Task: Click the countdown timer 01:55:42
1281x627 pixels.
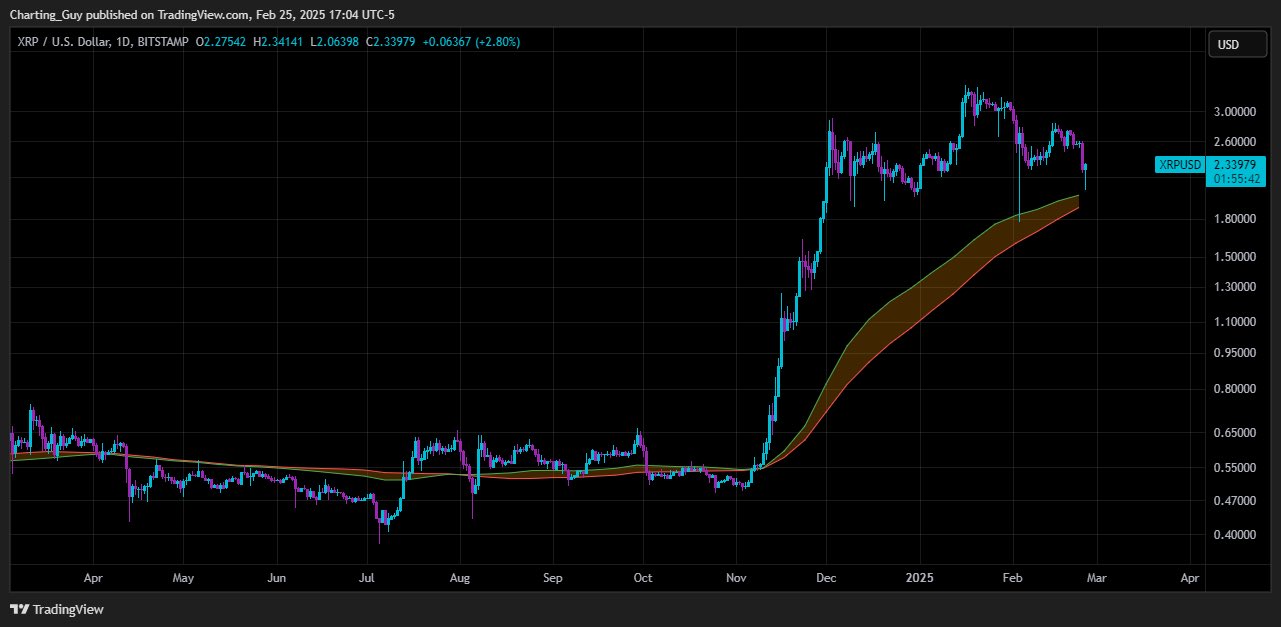Action: click(1237, 179)
